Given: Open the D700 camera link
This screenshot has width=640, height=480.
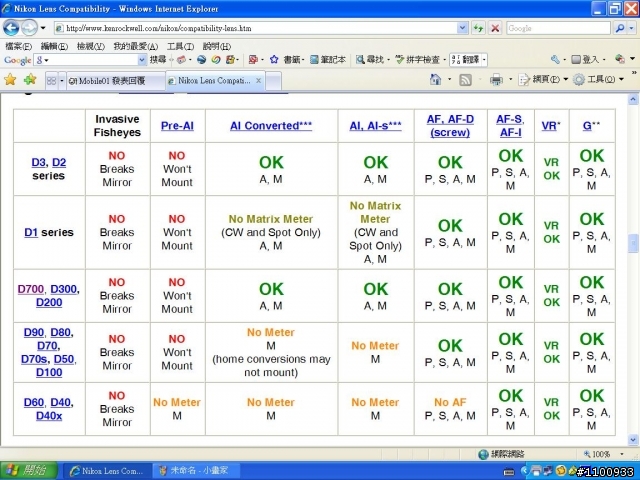Looking at the screenshot, I should click(x=31, y=289).
